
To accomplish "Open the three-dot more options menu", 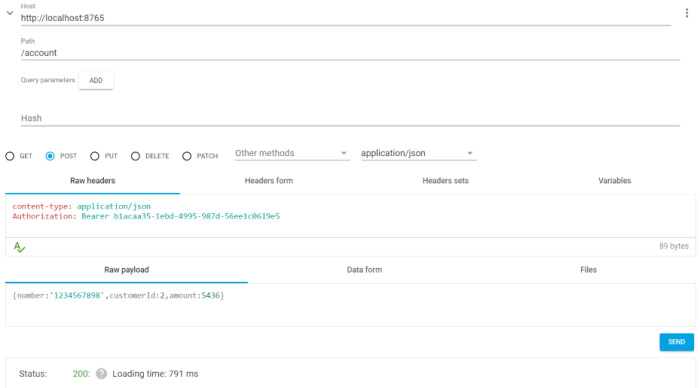I will tap(687, 13).
